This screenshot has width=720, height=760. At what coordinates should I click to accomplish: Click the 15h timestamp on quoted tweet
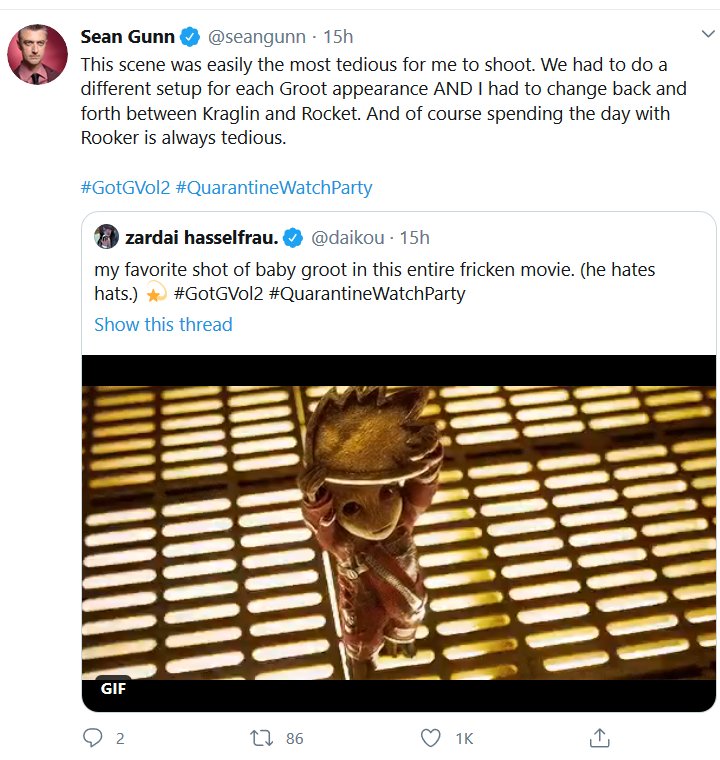(x=414, y=237)
